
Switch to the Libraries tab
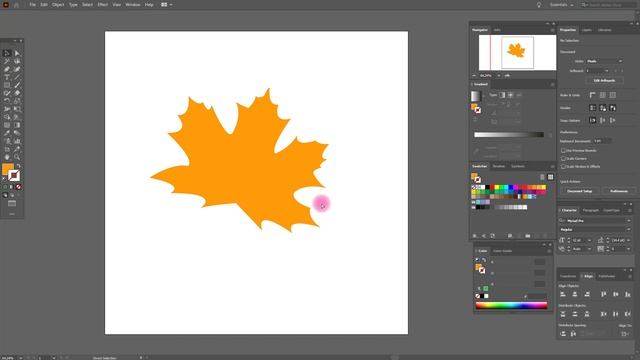604,30
